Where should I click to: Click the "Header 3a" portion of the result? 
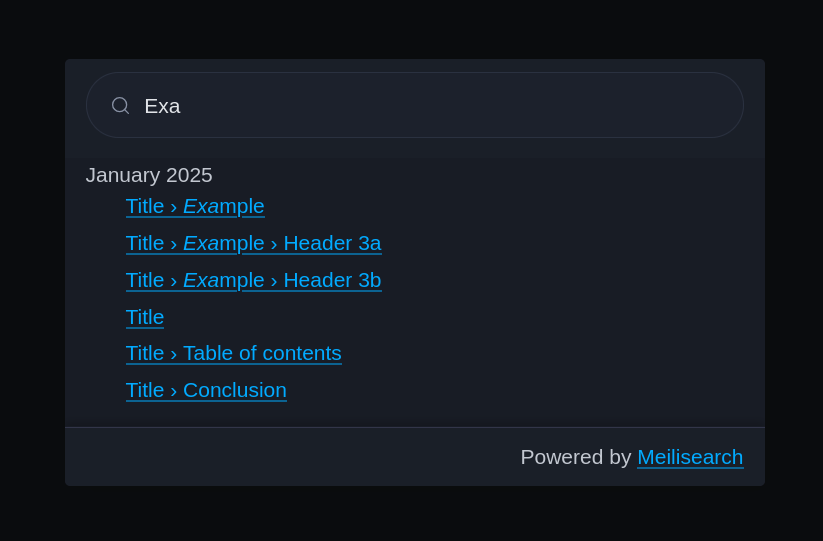(x=332, y=243)
